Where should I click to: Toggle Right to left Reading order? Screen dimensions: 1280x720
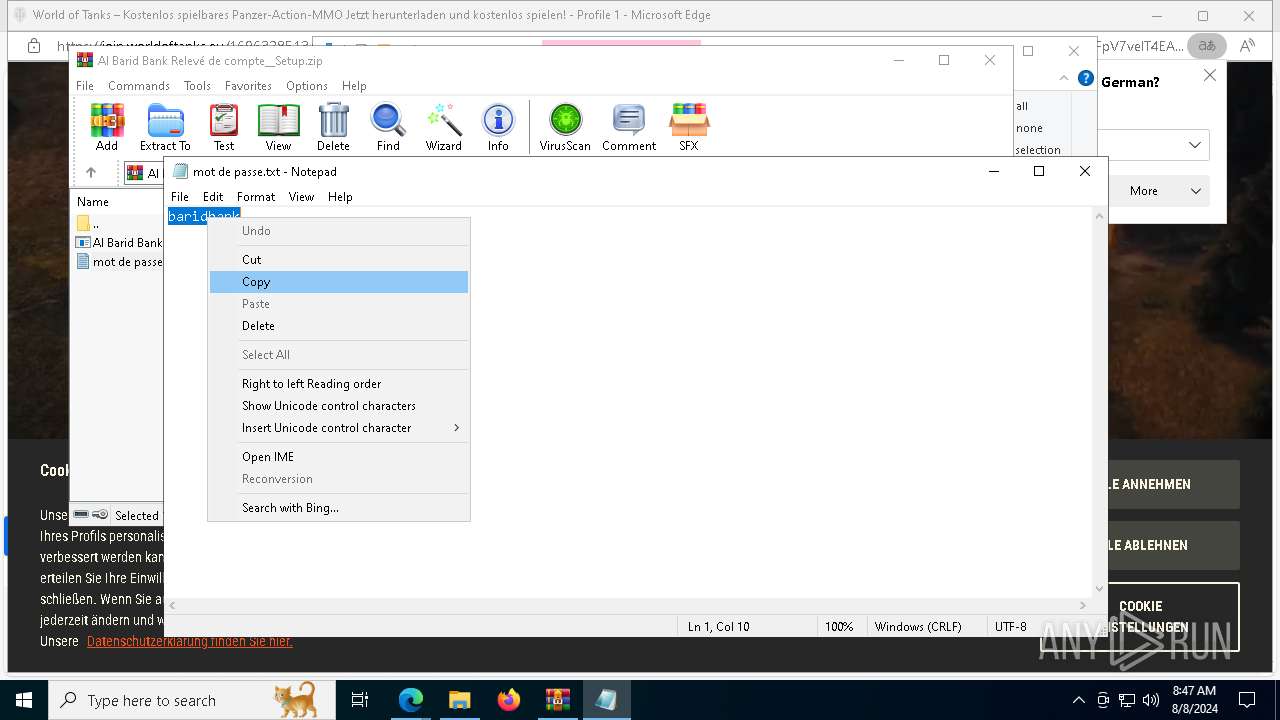click(x=339, y=384)
